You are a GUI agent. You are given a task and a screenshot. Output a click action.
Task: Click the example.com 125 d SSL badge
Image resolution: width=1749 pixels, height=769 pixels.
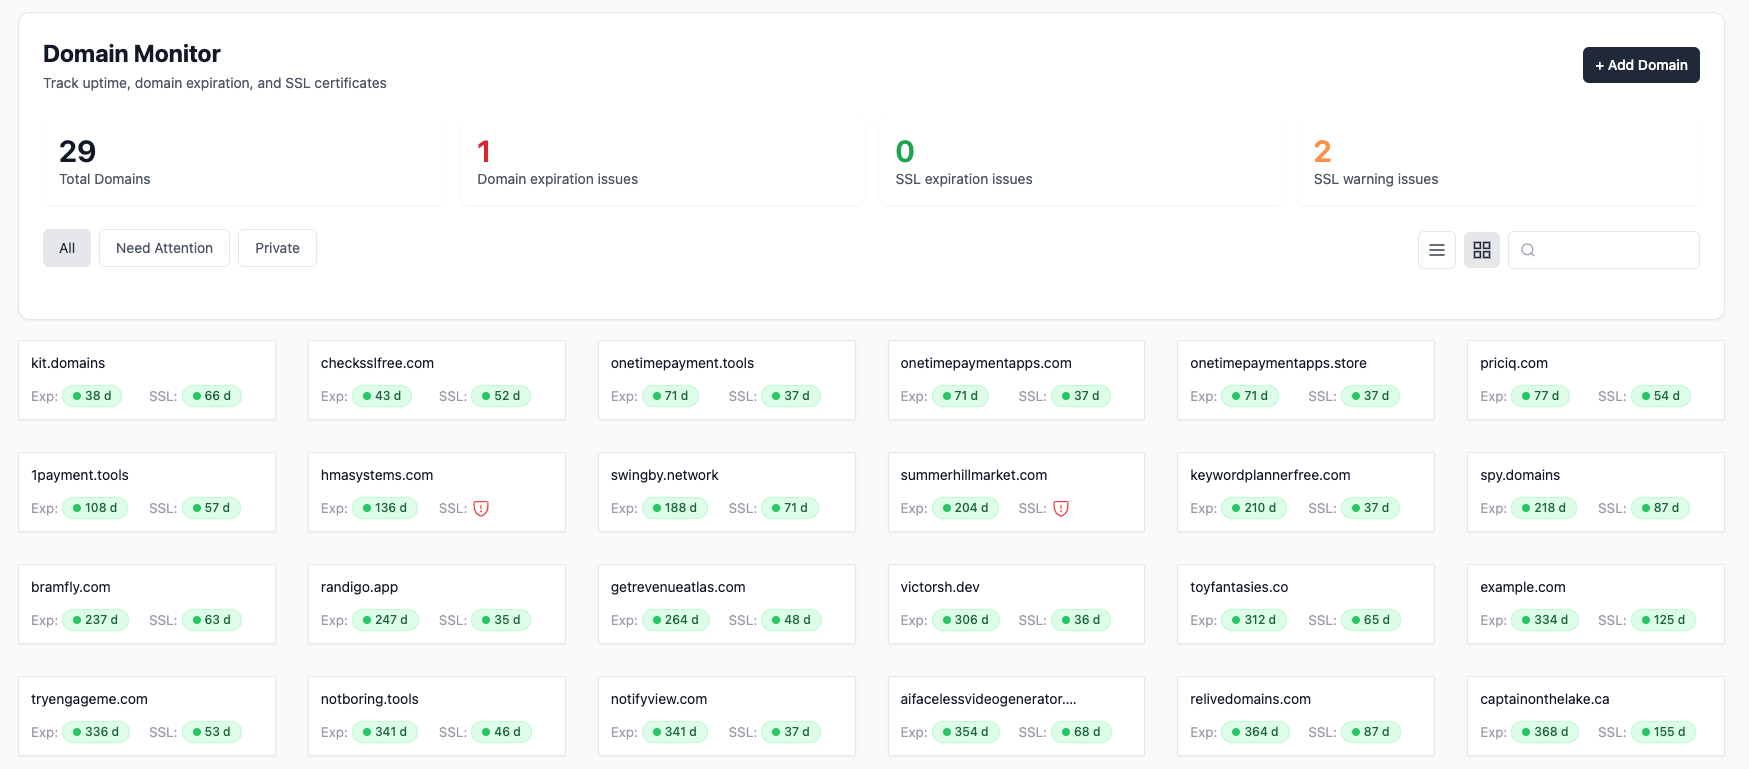1662,620
